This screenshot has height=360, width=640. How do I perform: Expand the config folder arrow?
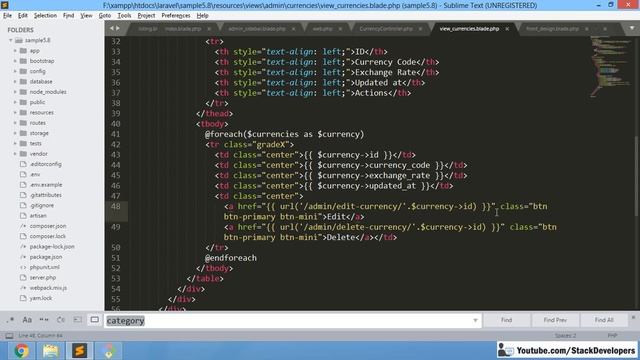tap(15, 71)
